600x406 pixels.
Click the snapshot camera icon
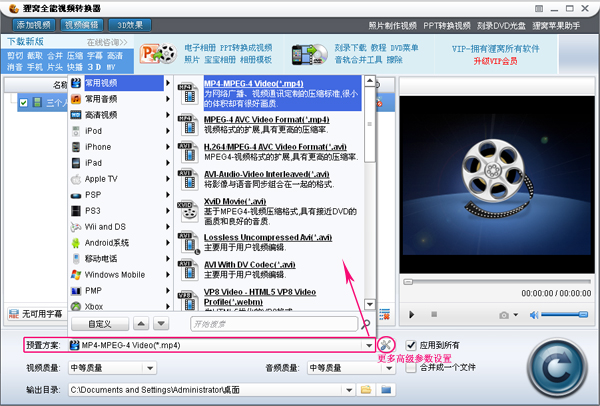pyautogui.click(x=504, y=315)
